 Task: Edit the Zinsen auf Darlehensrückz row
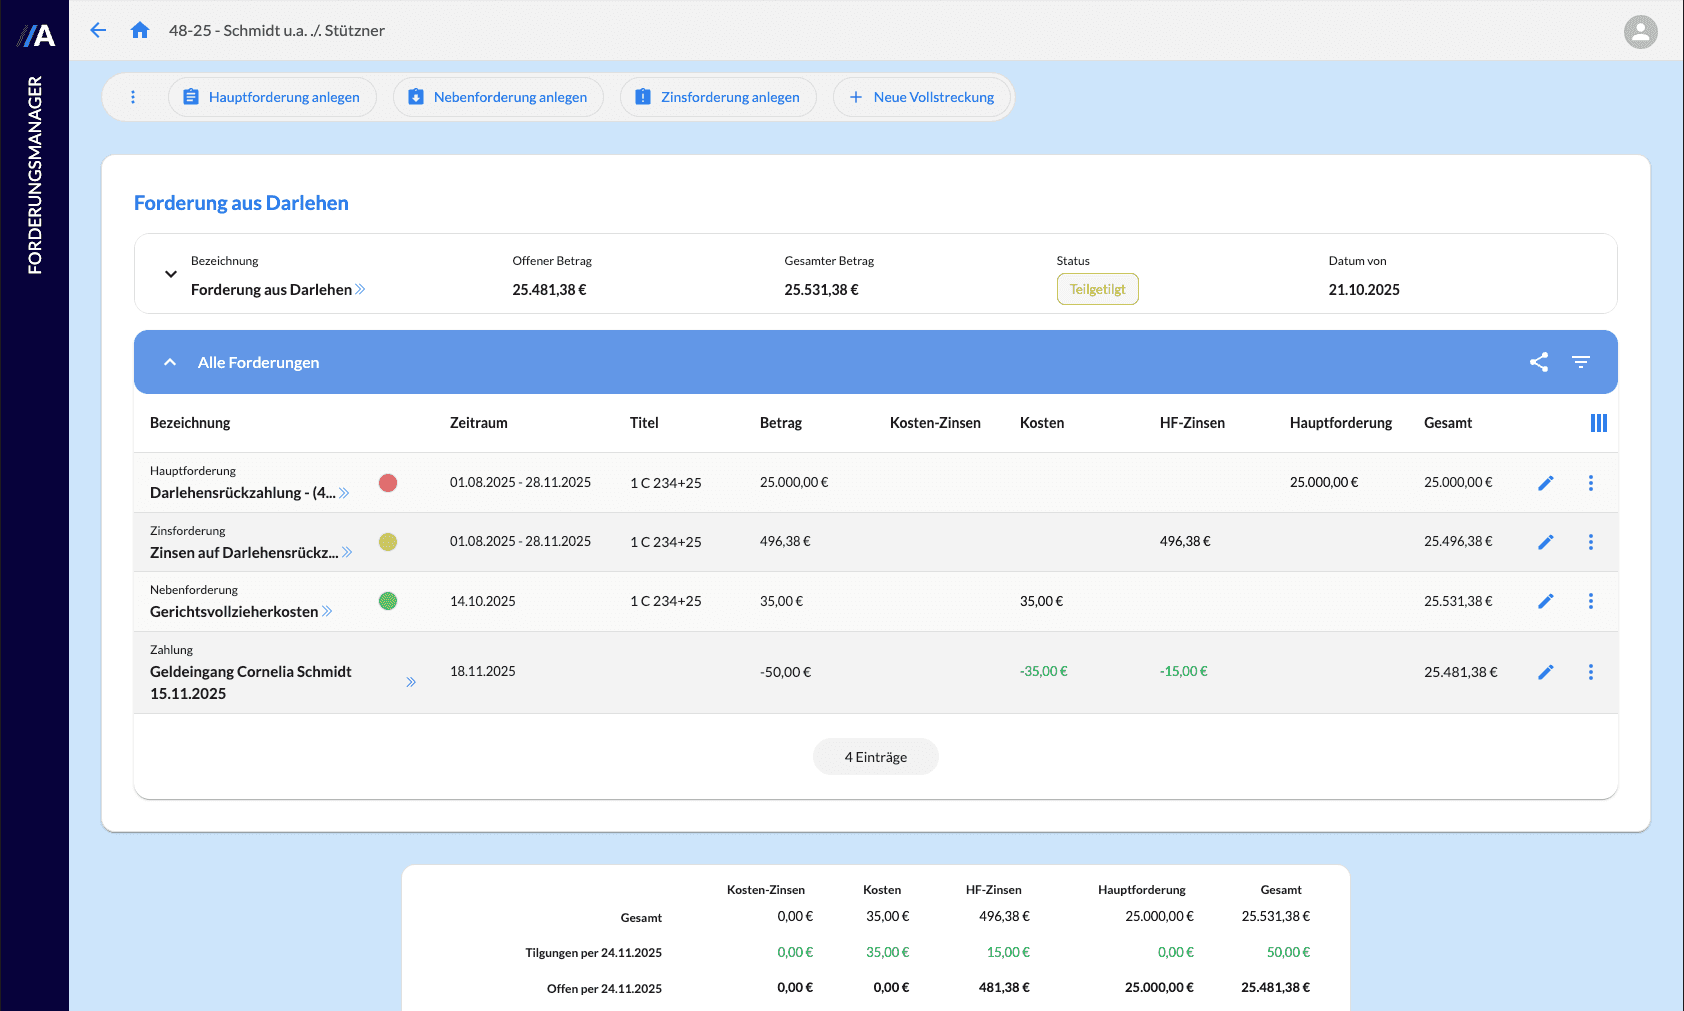click(x=1546, y=542)
